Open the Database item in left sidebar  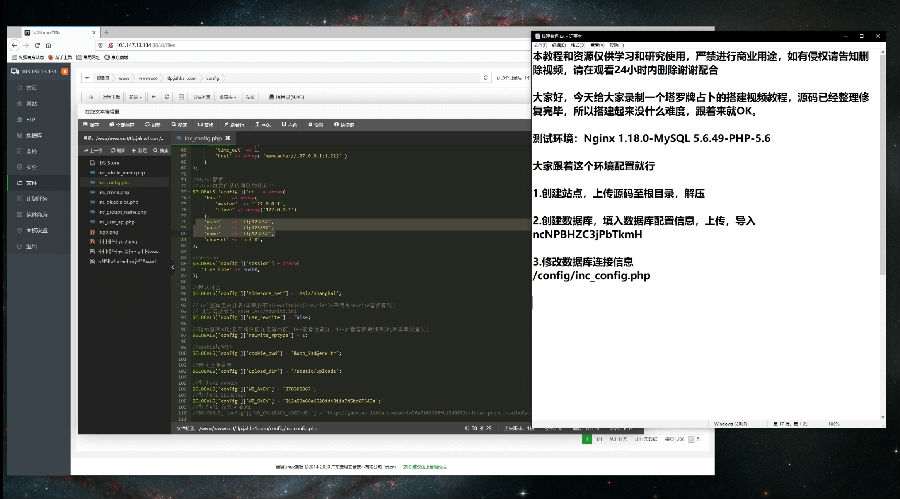34,135
